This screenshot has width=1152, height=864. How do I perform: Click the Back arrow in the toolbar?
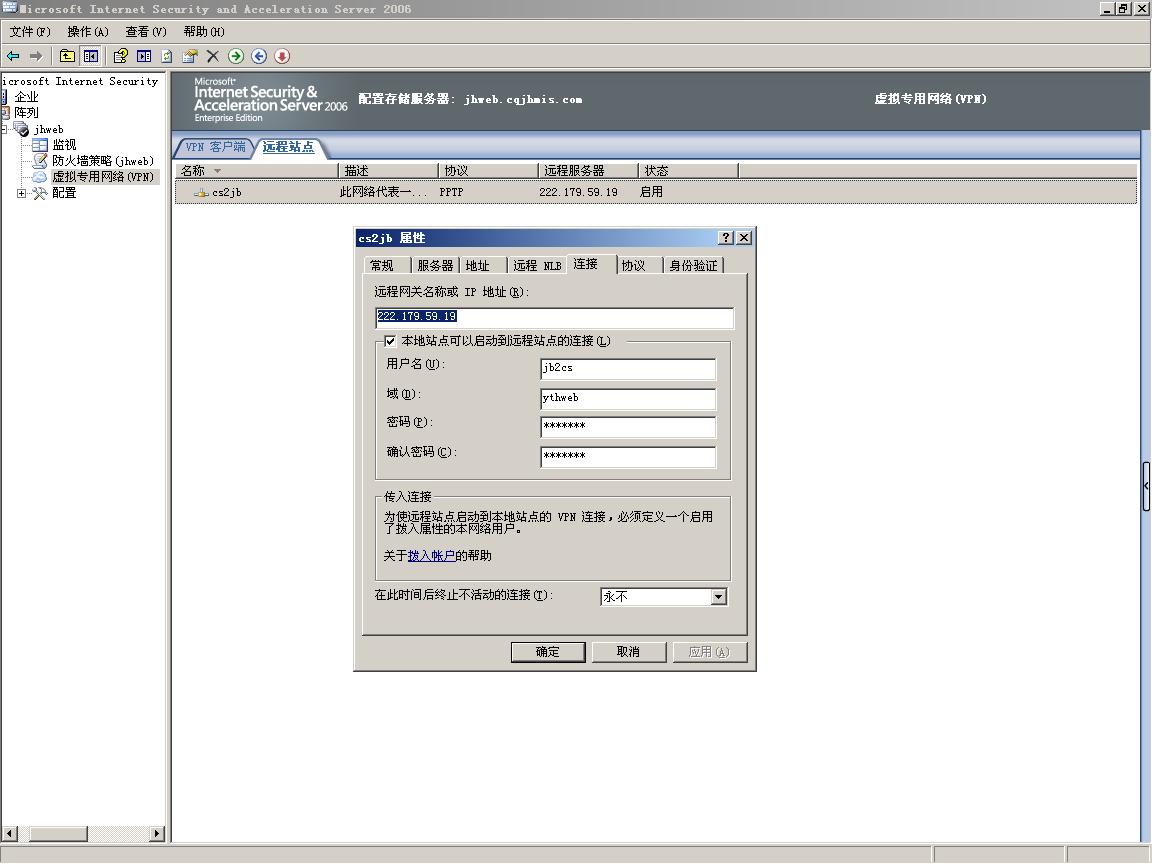[13, 56]
